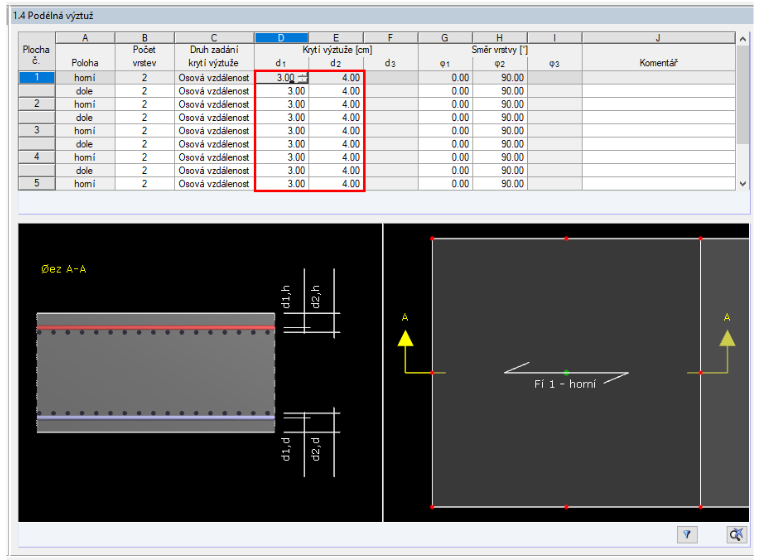The width and height of the screenshot is (760, 560).
Task: Click φ2 value 90.00 in surface 5 horní row
Action: 500,184
